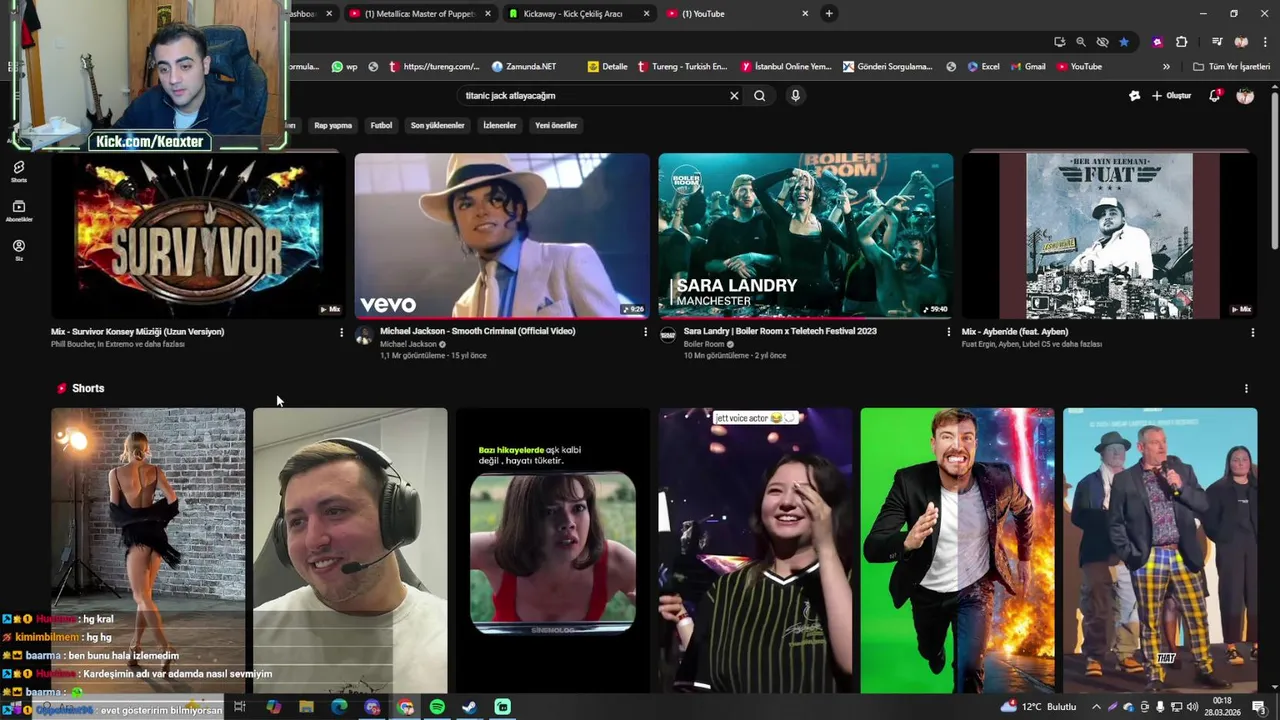This screenshot has height=720, width=1280.
Task: Click Sara Landry video title
Action: 780,331
